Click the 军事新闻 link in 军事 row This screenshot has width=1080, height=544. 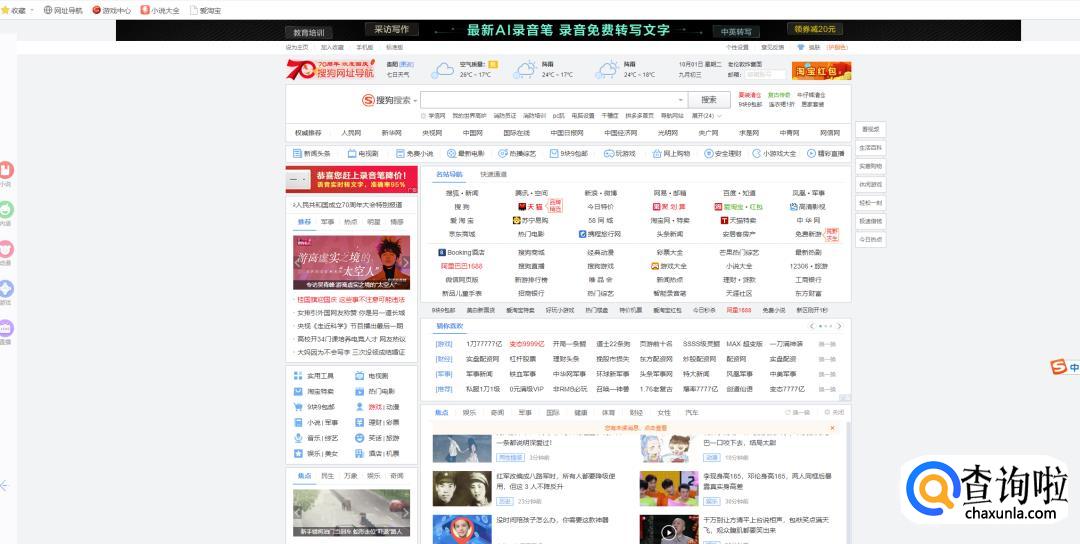tap(479, 374)
